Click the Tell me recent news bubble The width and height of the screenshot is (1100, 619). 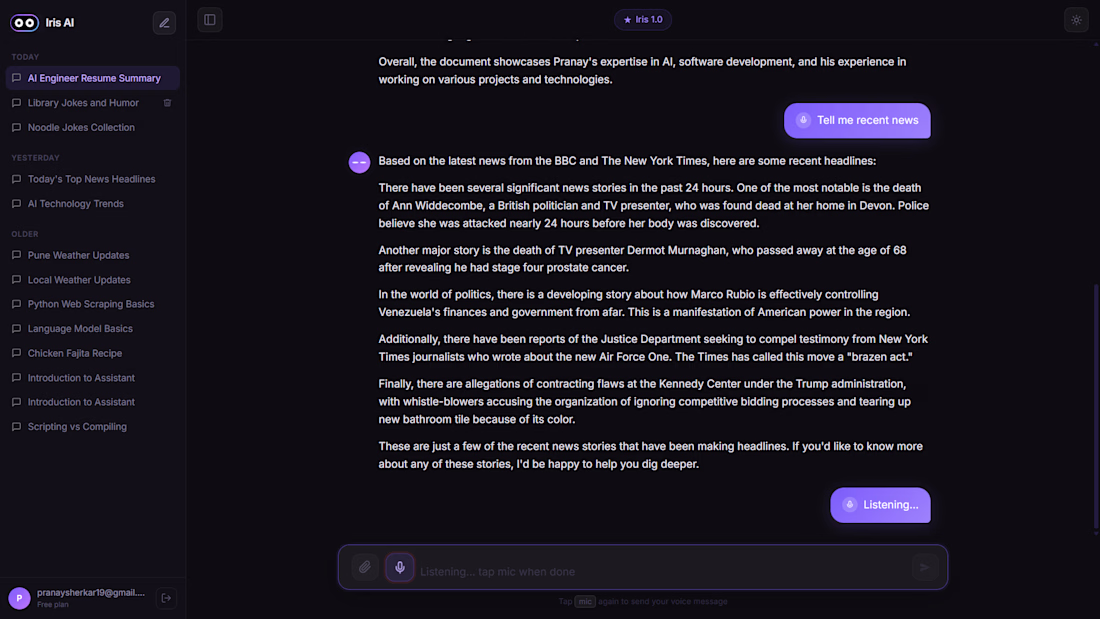tap(857, 120)
